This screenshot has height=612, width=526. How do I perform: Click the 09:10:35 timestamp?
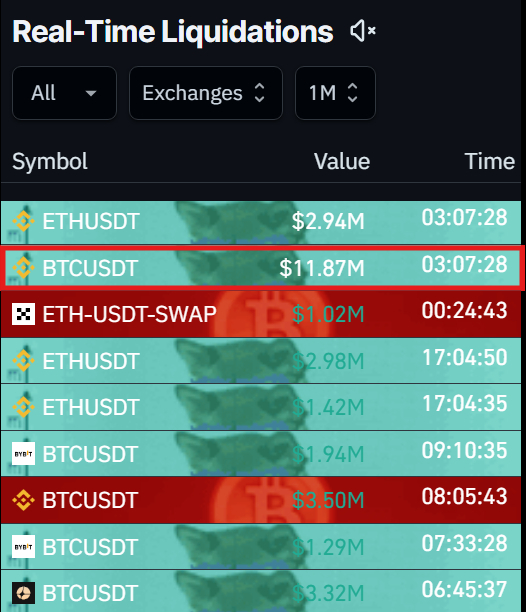click(464, 450)
